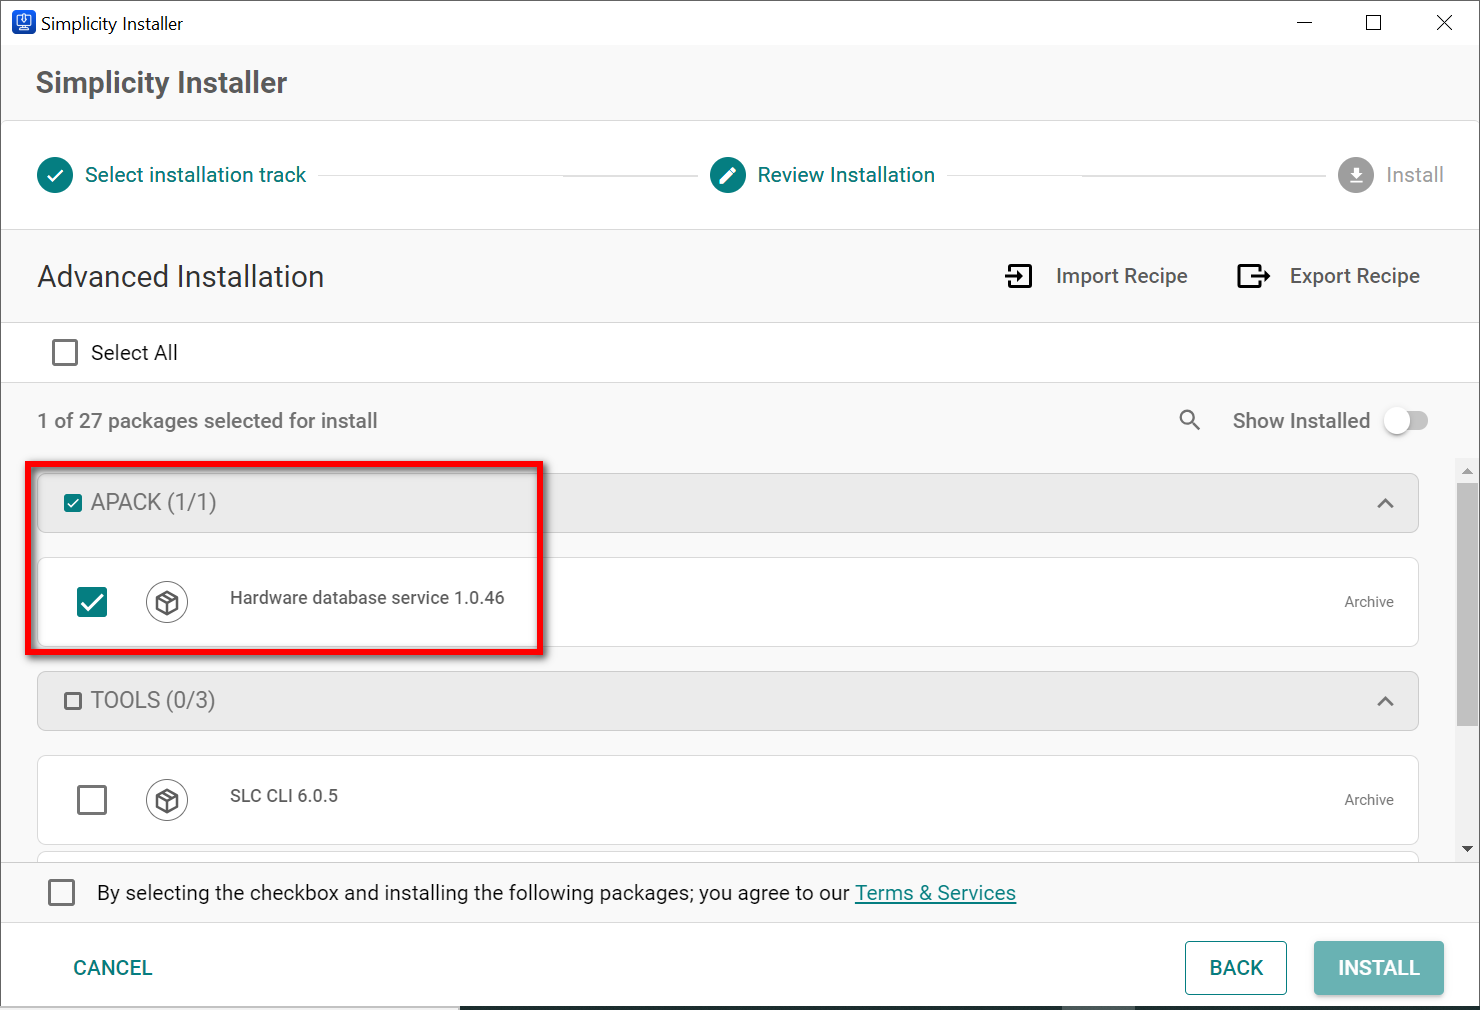The height and width of the screenshot is (1010, 1480).
Task: Click the Install step label
Action: pos(1414,175)
